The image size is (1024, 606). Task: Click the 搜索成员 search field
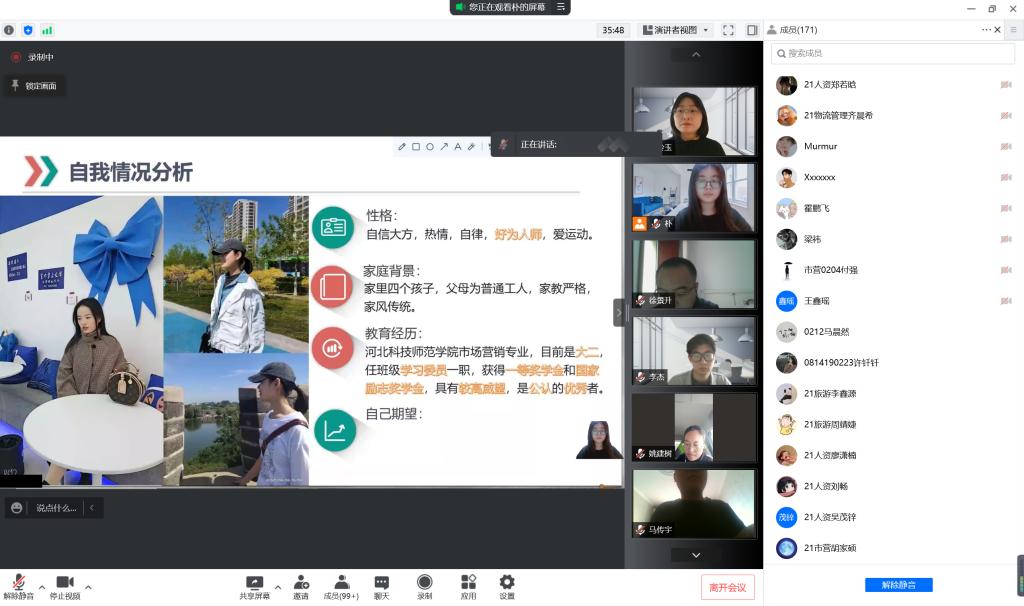click(x=893, y=53)
